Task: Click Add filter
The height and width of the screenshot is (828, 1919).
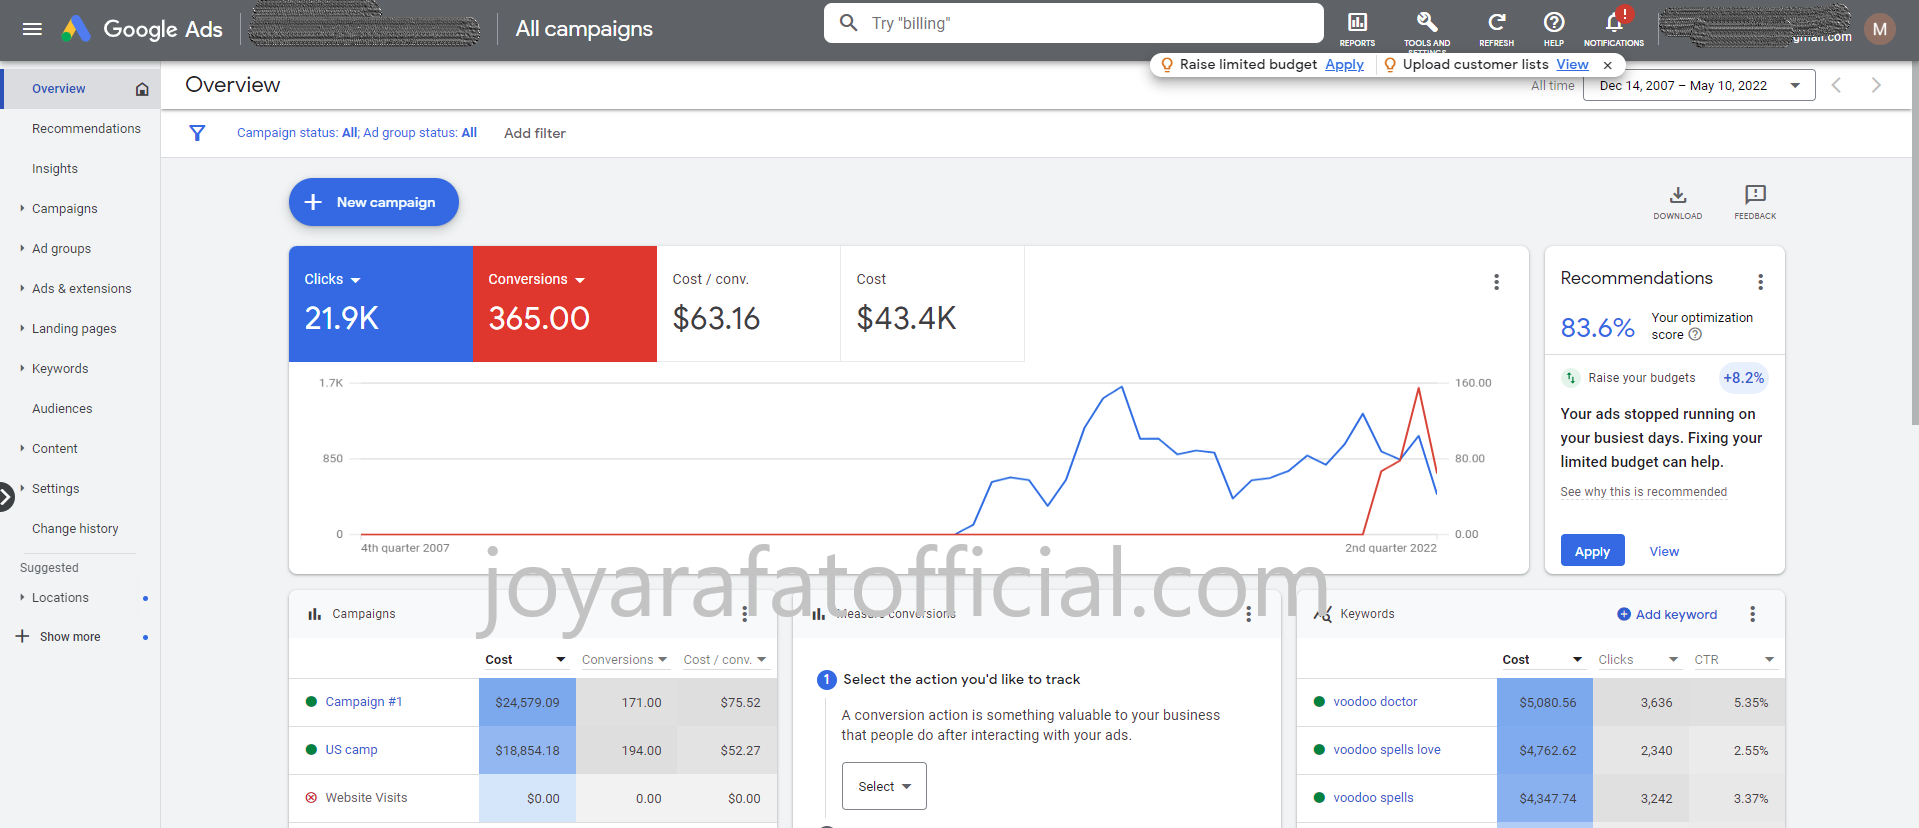Action: coord(535,133)
